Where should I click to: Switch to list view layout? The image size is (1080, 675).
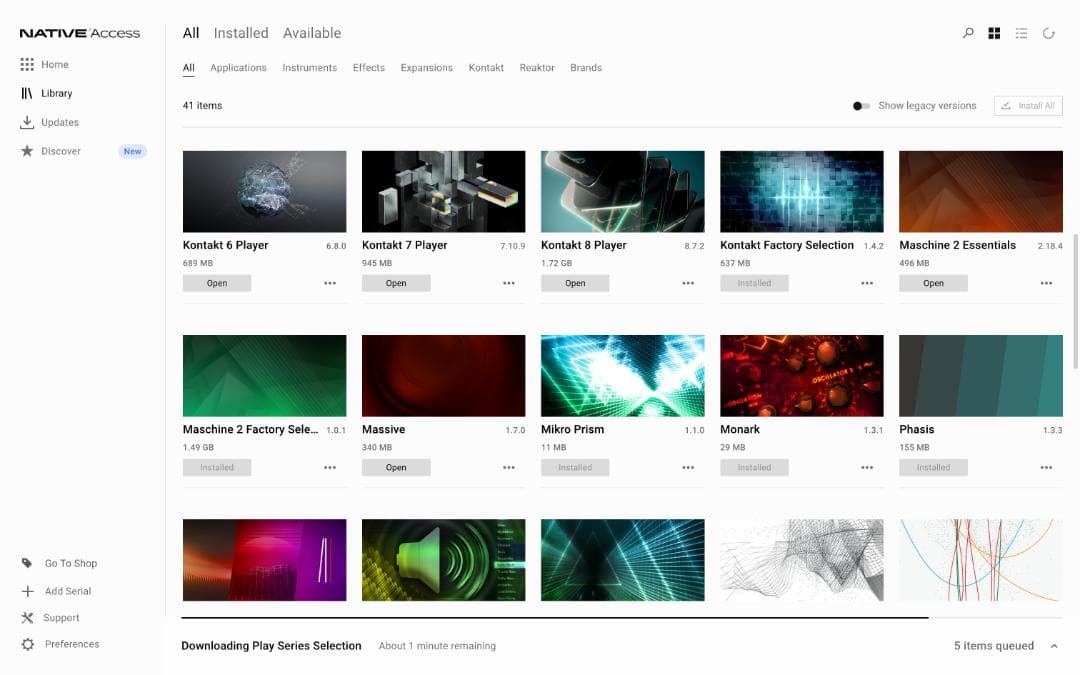point(1021,32)
